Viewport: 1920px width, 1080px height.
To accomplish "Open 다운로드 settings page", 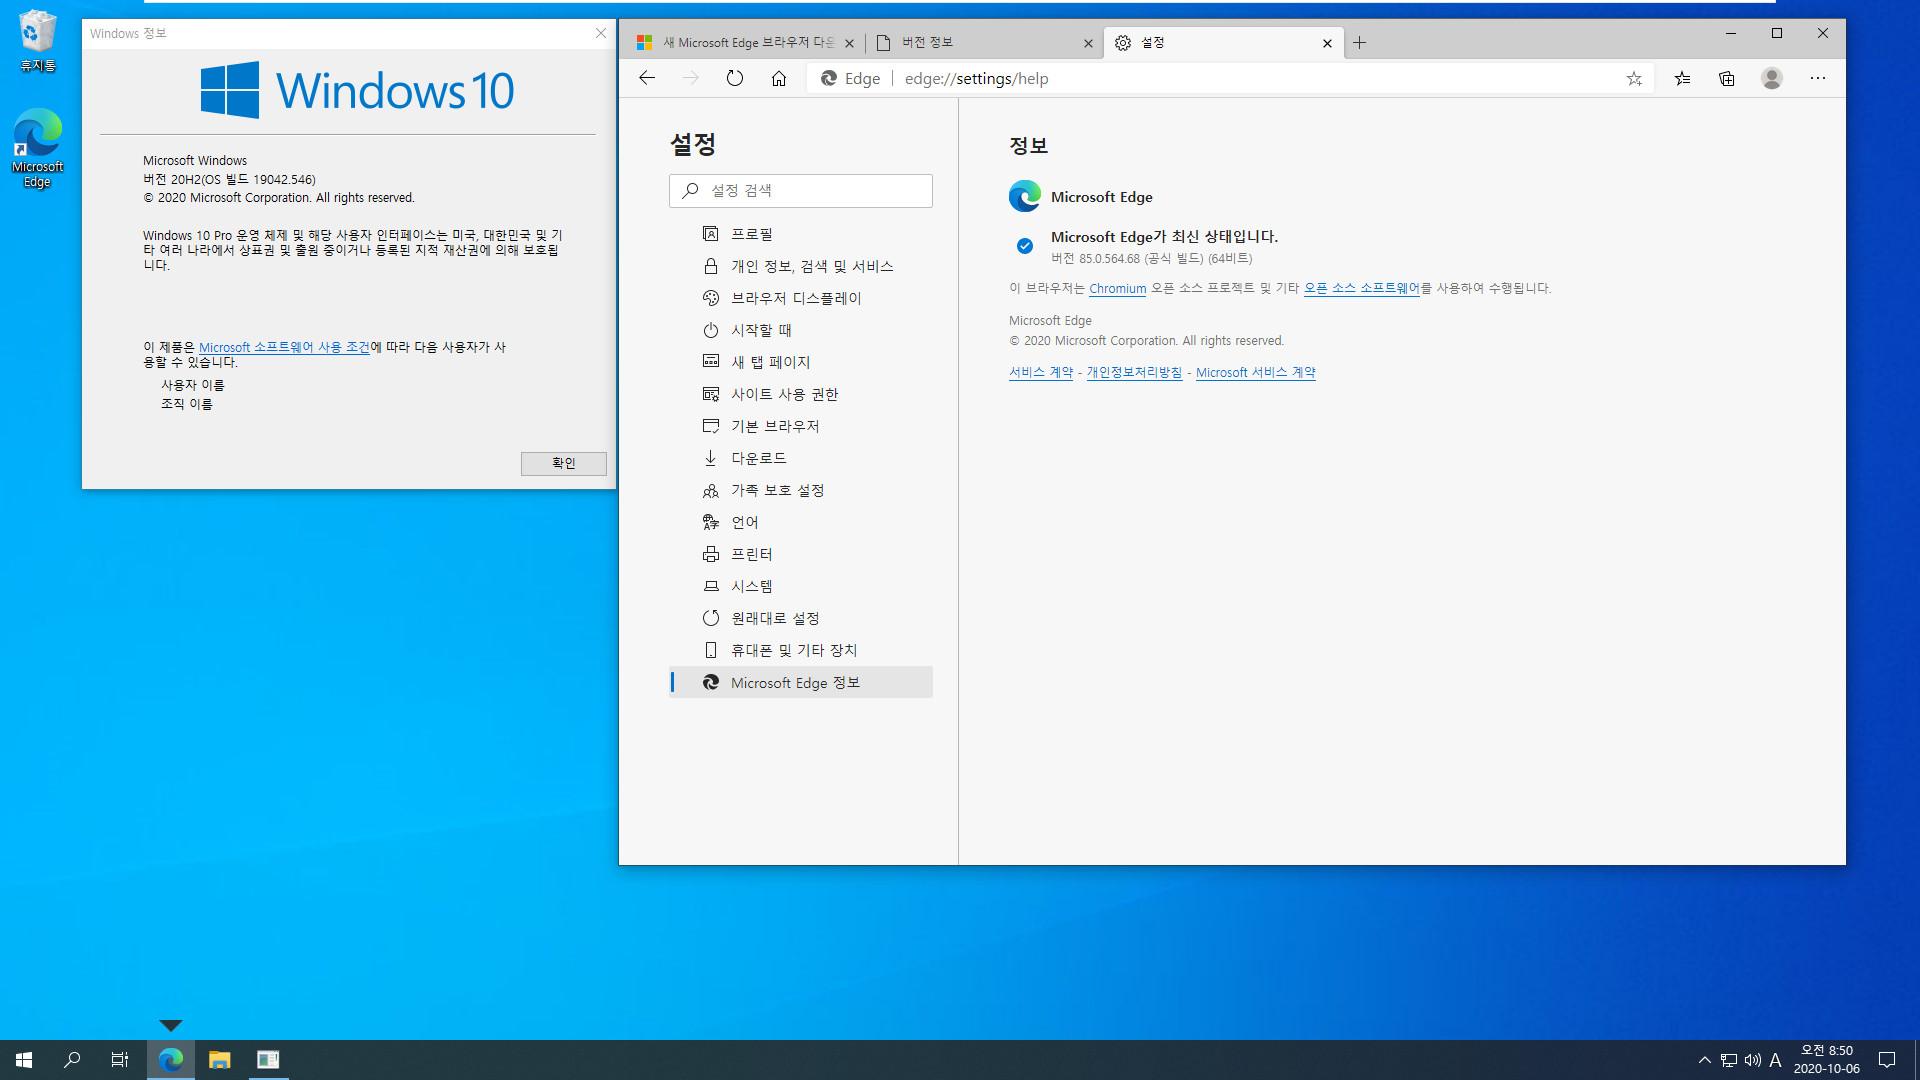I will tap(801, 458).
